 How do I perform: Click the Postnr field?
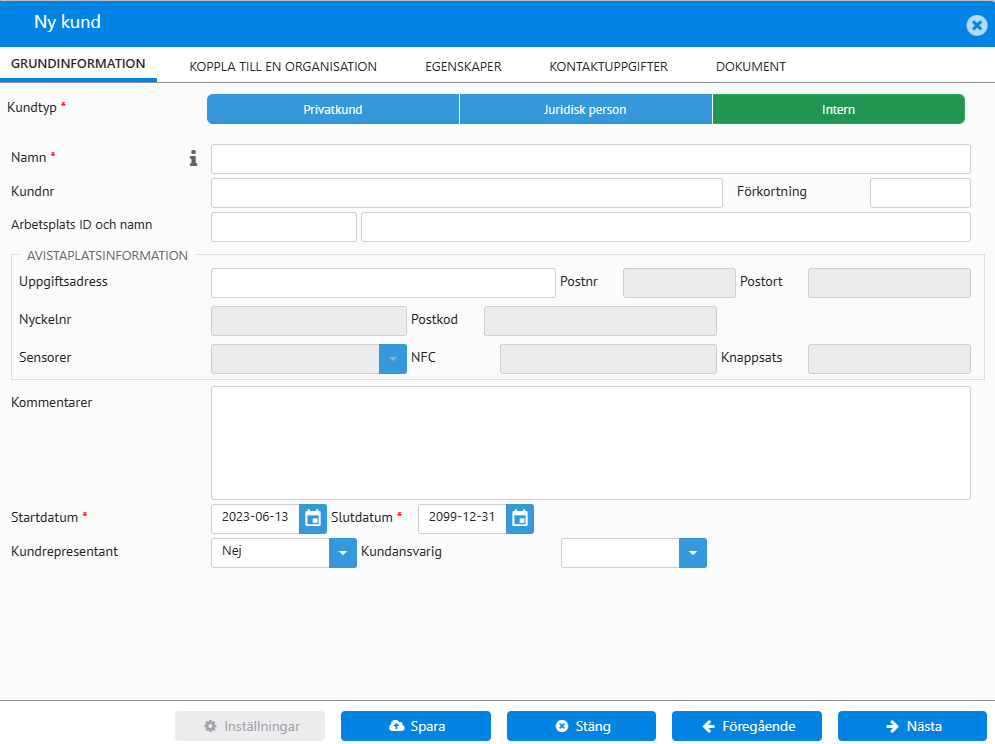[x=679, y=283]
